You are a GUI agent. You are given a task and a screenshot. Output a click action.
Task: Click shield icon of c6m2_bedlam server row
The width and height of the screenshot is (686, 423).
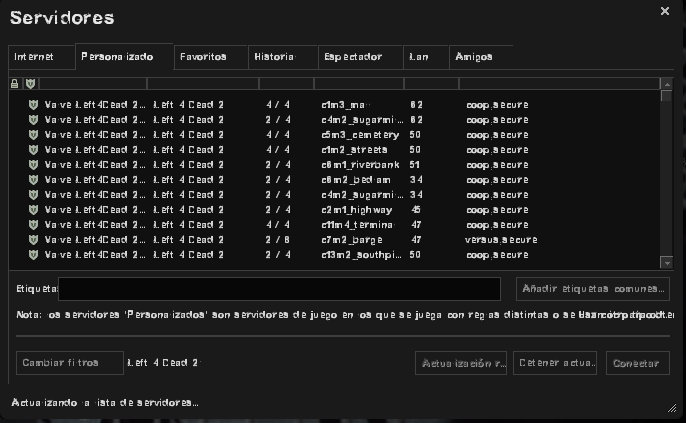[33, 180]
